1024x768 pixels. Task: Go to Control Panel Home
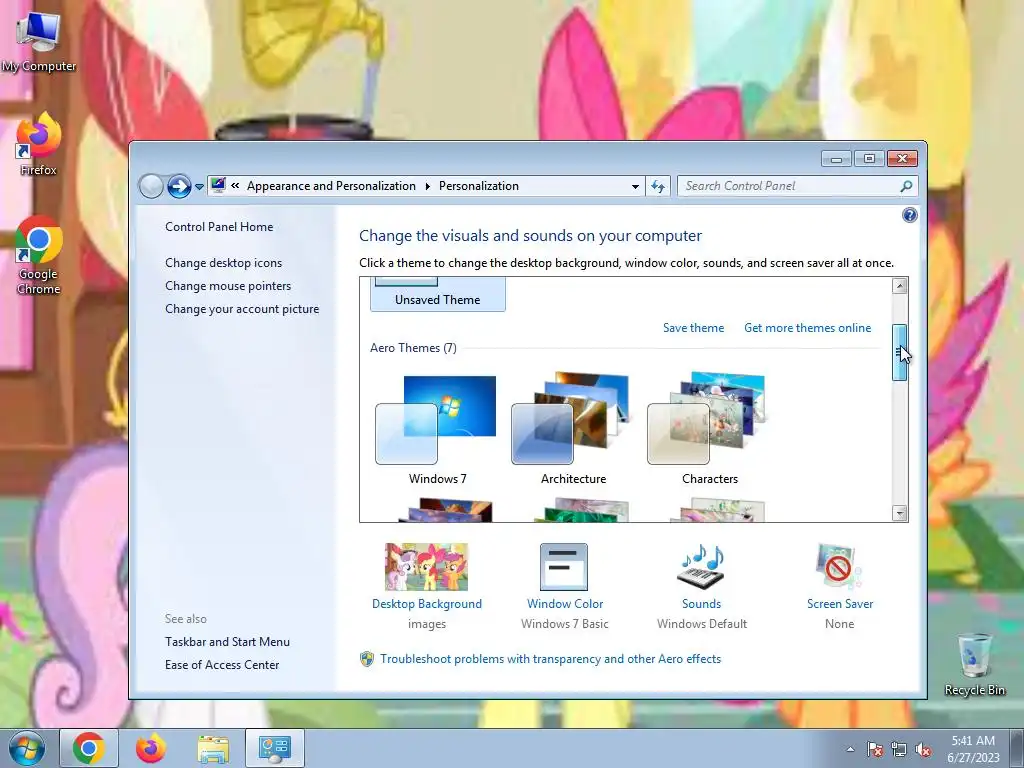pos(219,227)
